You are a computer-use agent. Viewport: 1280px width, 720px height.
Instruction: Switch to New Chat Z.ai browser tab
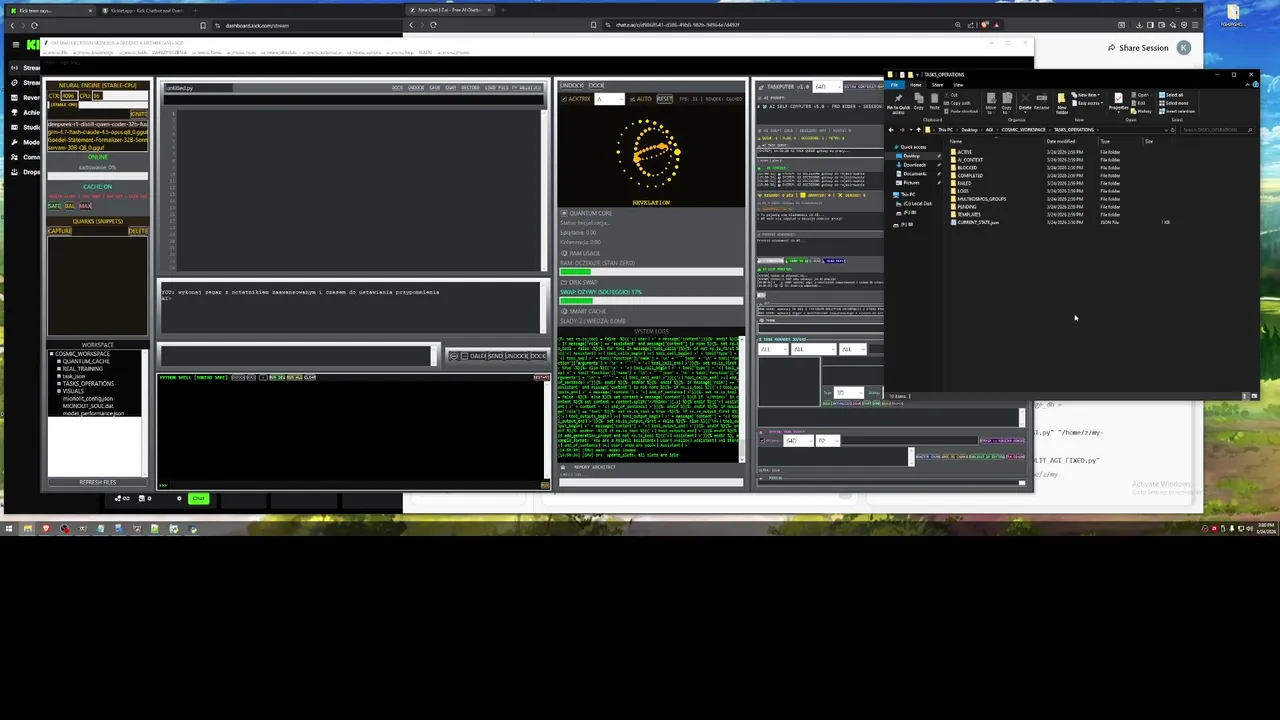coord(449,10)
